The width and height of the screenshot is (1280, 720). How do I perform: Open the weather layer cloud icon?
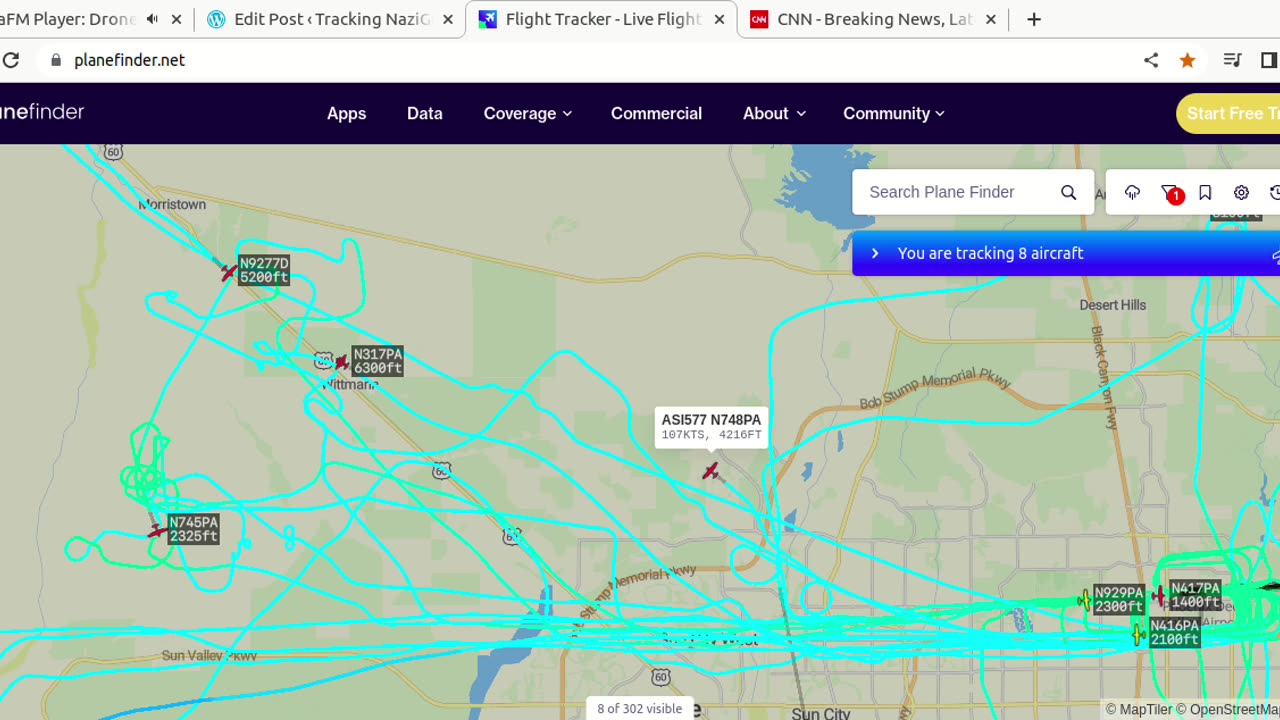point(1132,192)
